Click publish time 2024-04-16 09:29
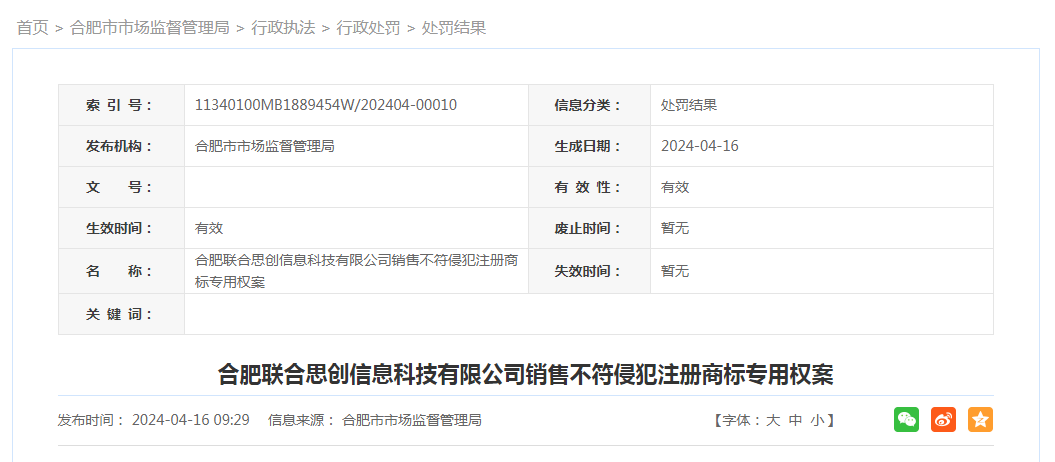The image size is (1055, 462). coord(190,420)
